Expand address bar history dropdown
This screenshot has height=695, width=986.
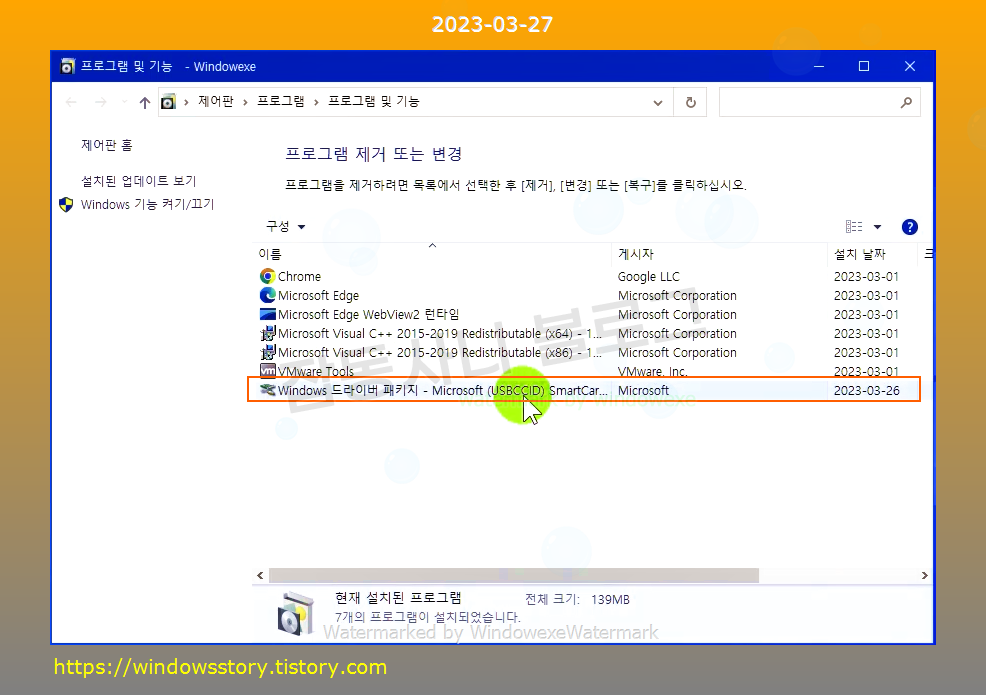[x=658, y=103]
